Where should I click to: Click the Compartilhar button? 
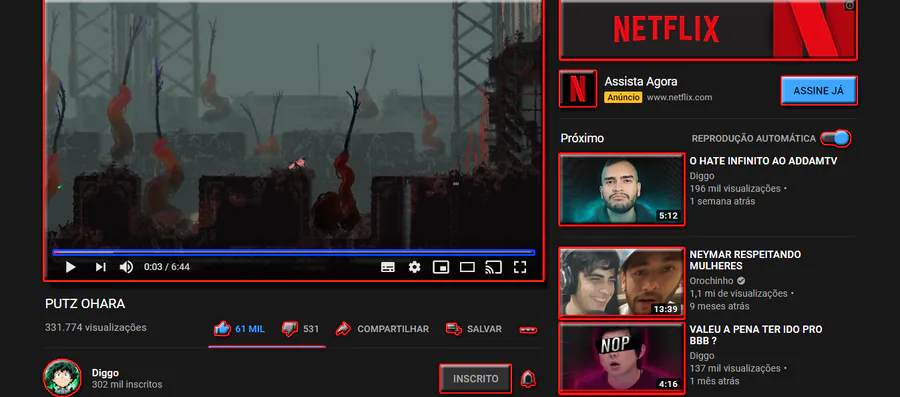pos(382,329)
